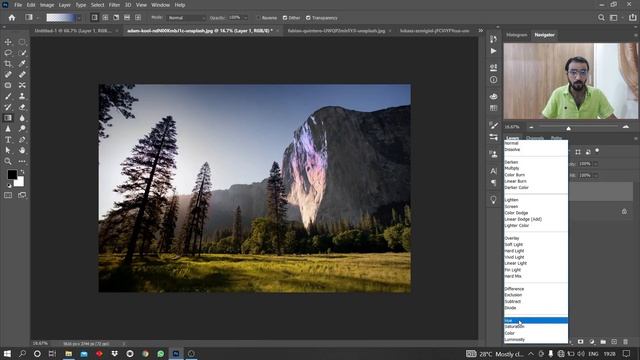
Task: Open the Windows Start menu
Action: pyautogui.click(x=7, y=353)
